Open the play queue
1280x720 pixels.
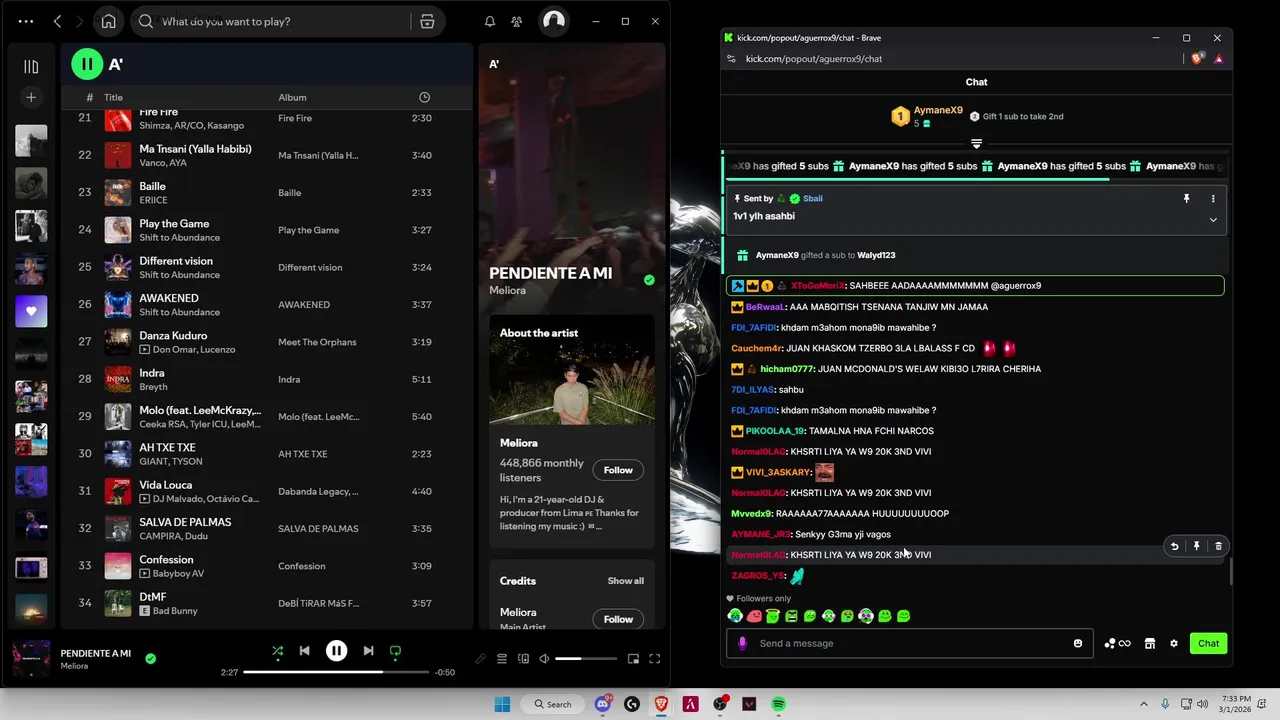click(x=502, y=658)
